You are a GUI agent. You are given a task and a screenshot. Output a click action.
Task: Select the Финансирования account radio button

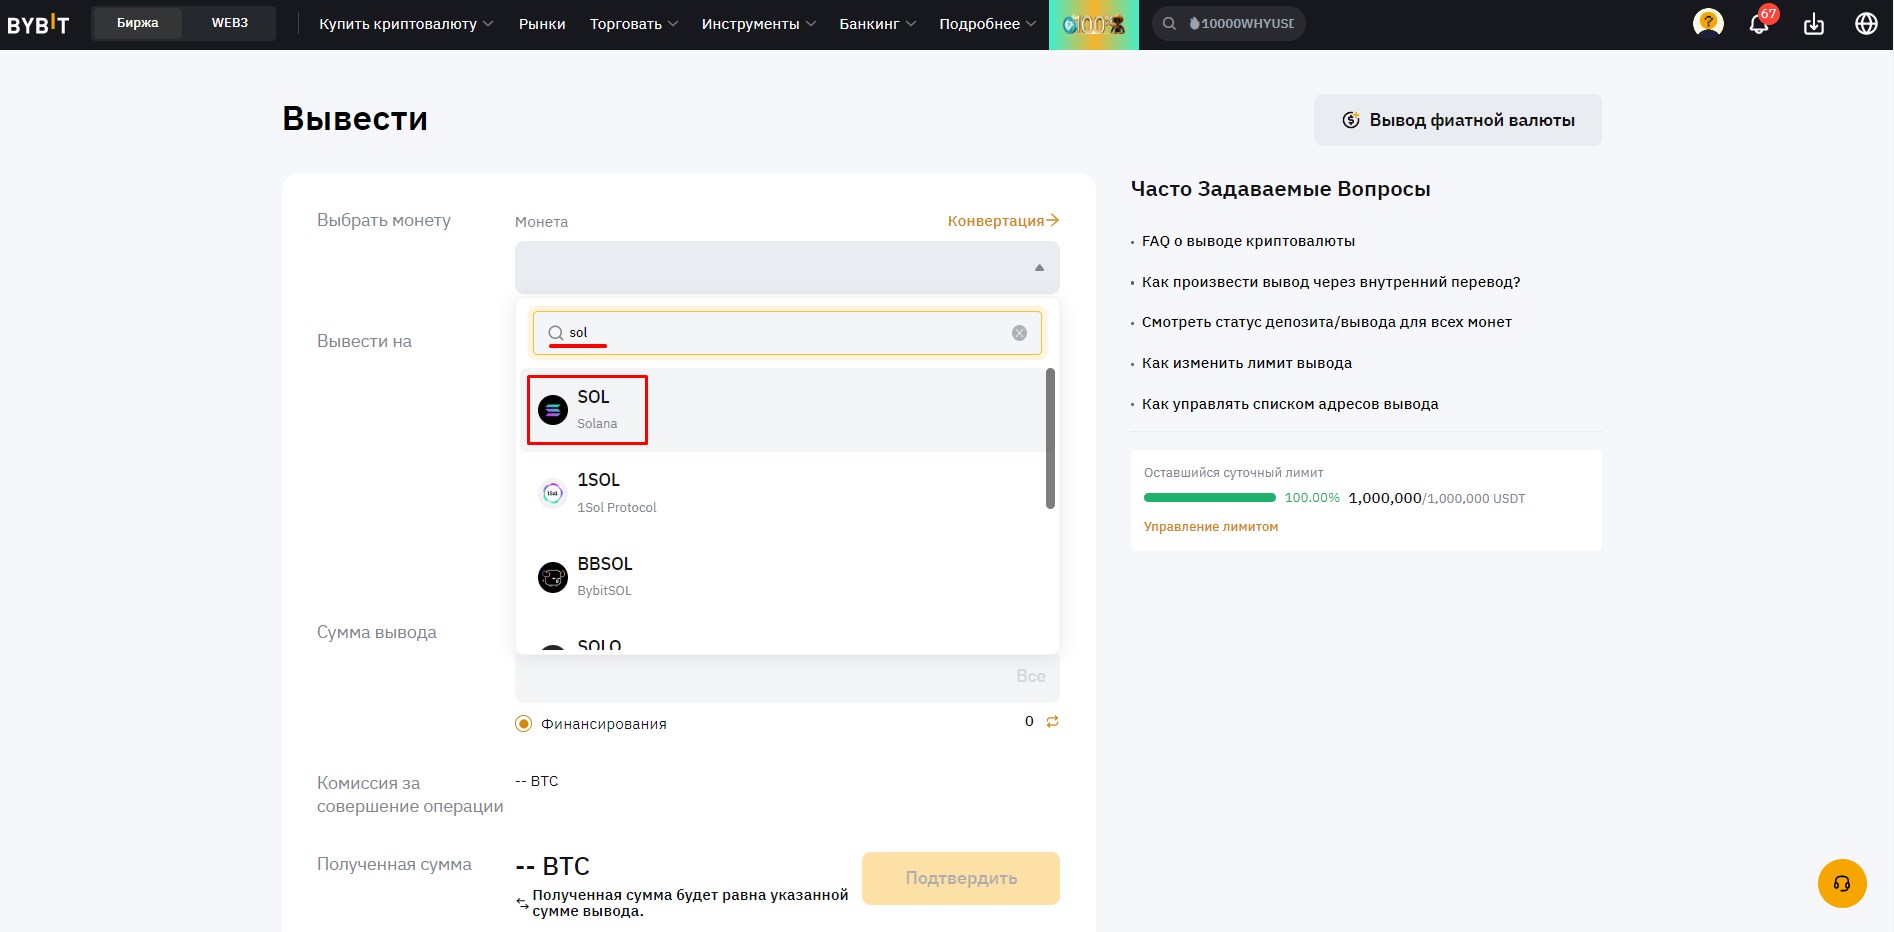pos(523,723)
